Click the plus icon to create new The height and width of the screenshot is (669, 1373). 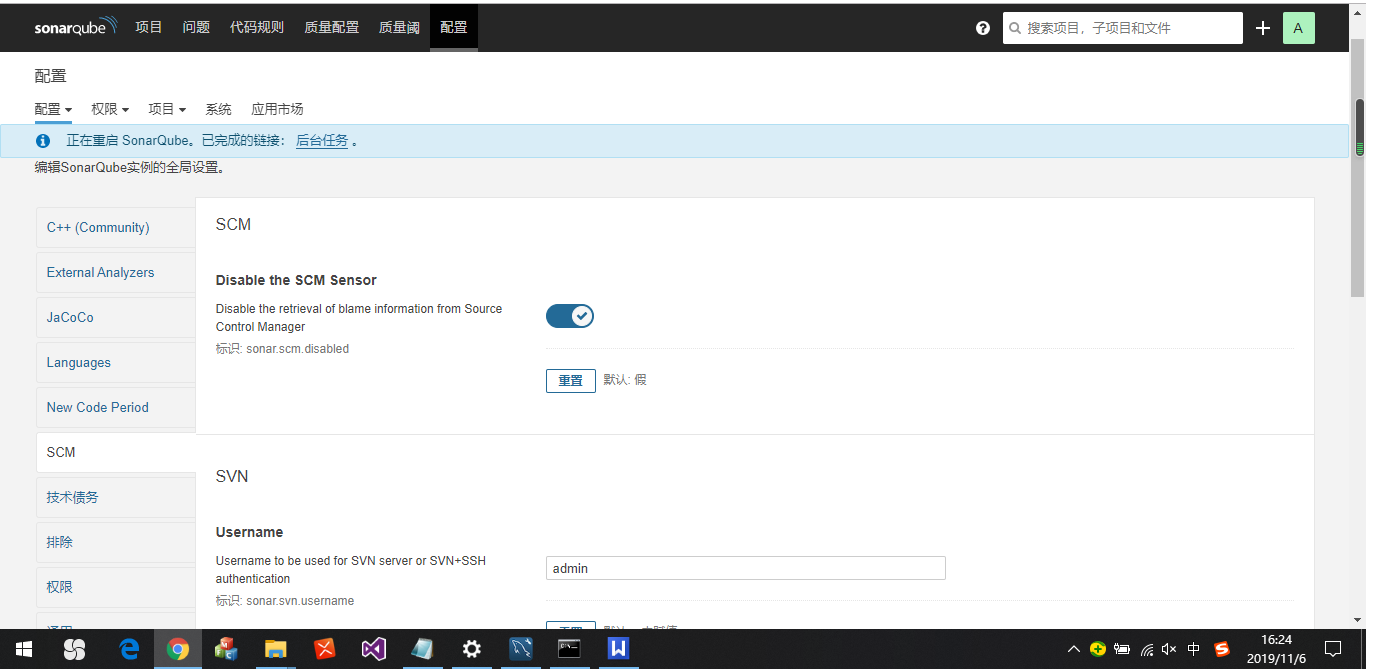[1263, 28]
